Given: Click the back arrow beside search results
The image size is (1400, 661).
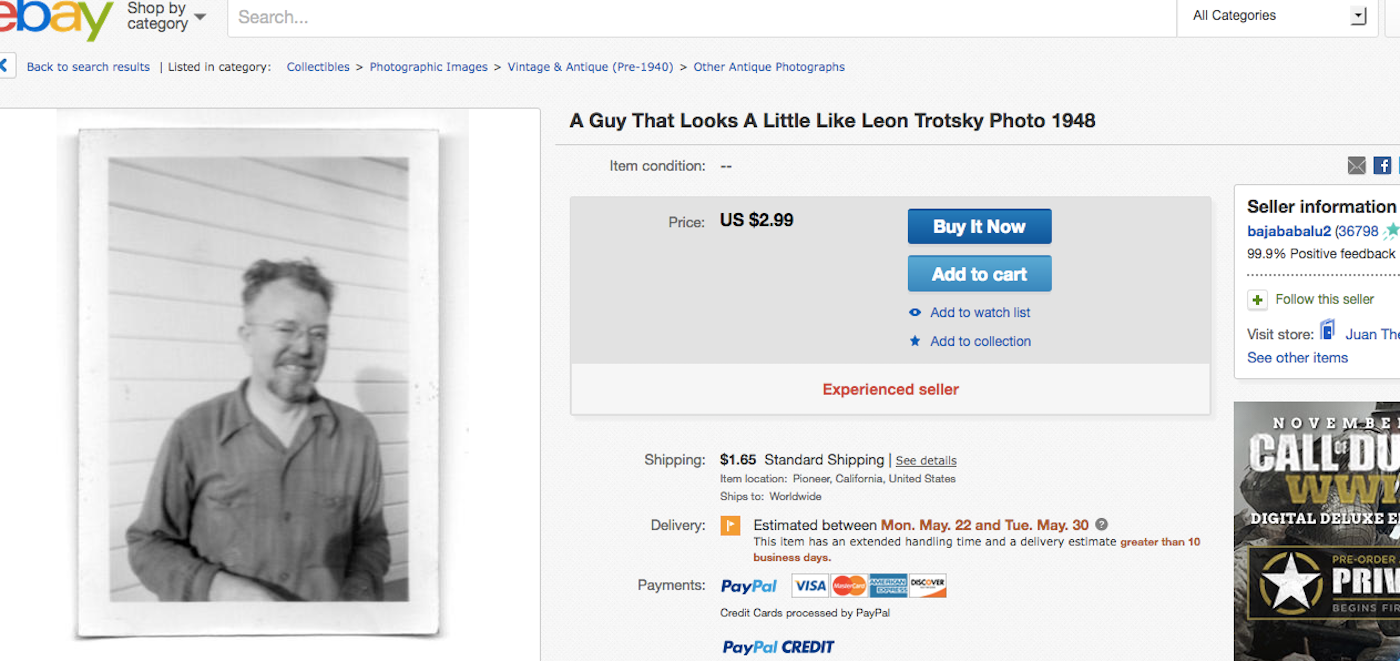Looking at the screenshot, I should [4, 67].
